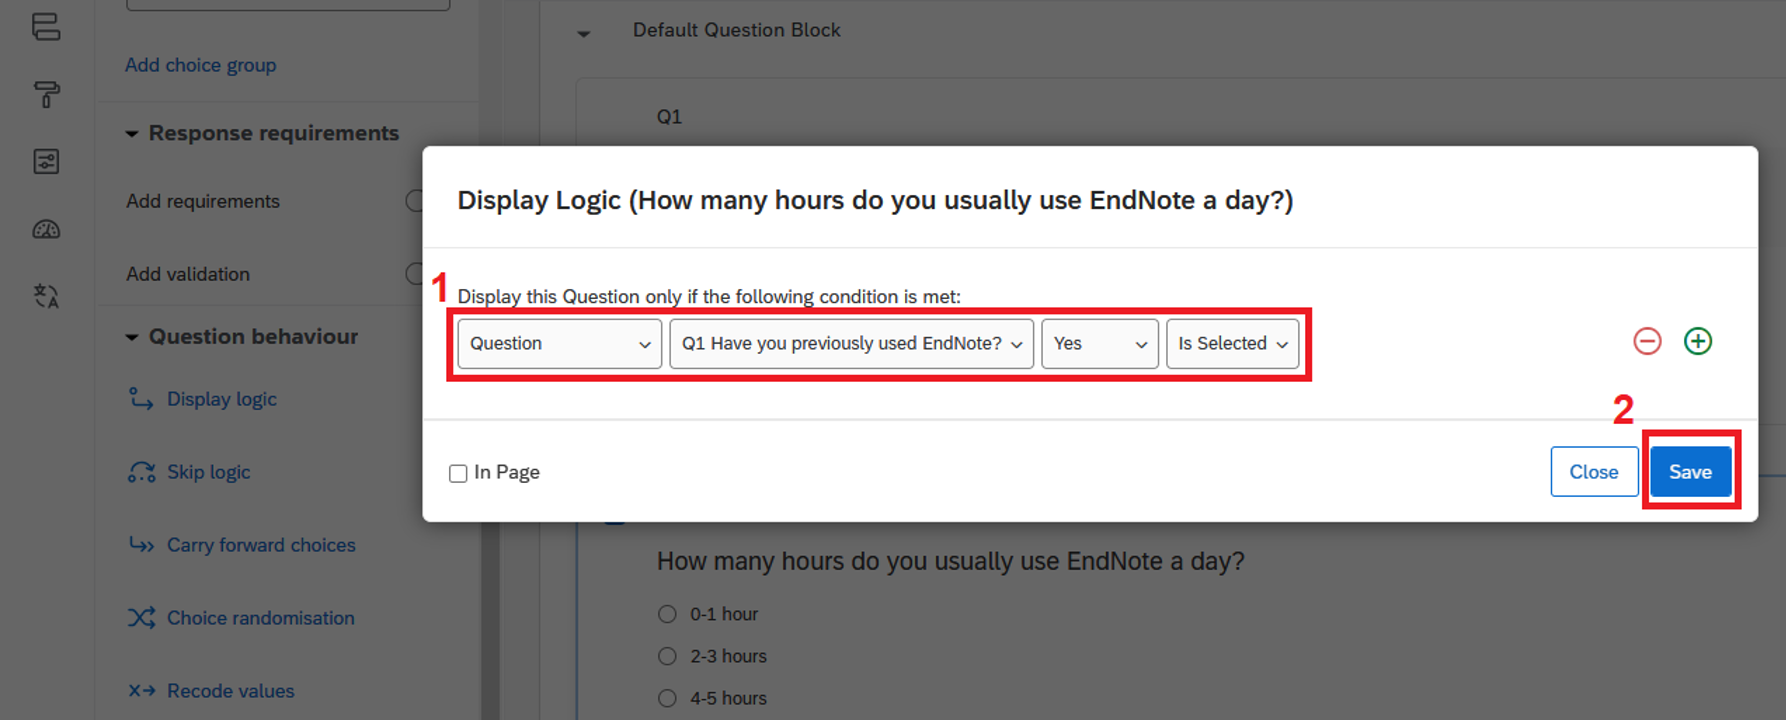
Task: Save the display logic
Action: point(1690,472)
